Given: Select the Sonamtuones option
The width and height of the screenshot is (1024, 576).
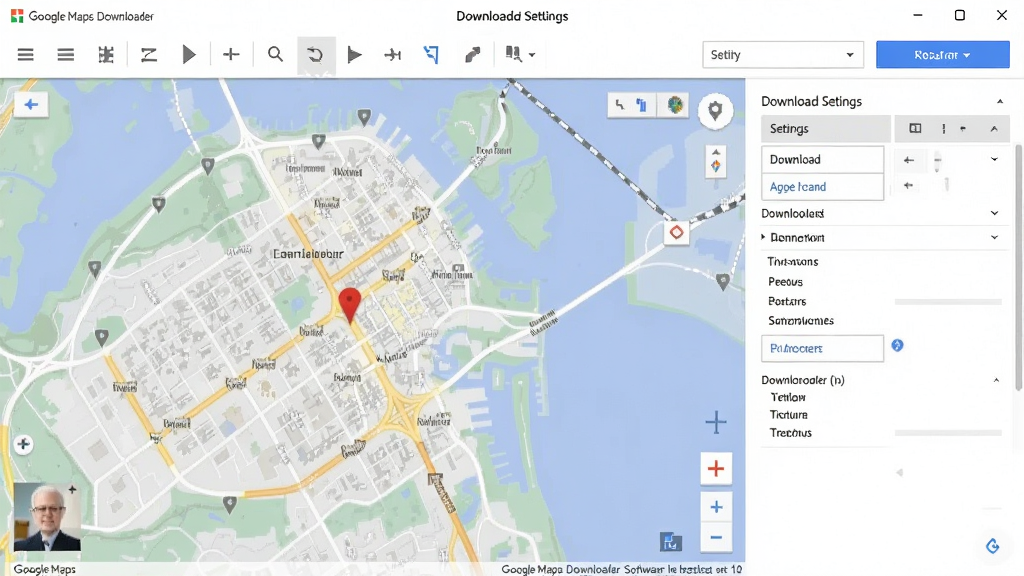Looking at the screenshot, I should 801,321.
